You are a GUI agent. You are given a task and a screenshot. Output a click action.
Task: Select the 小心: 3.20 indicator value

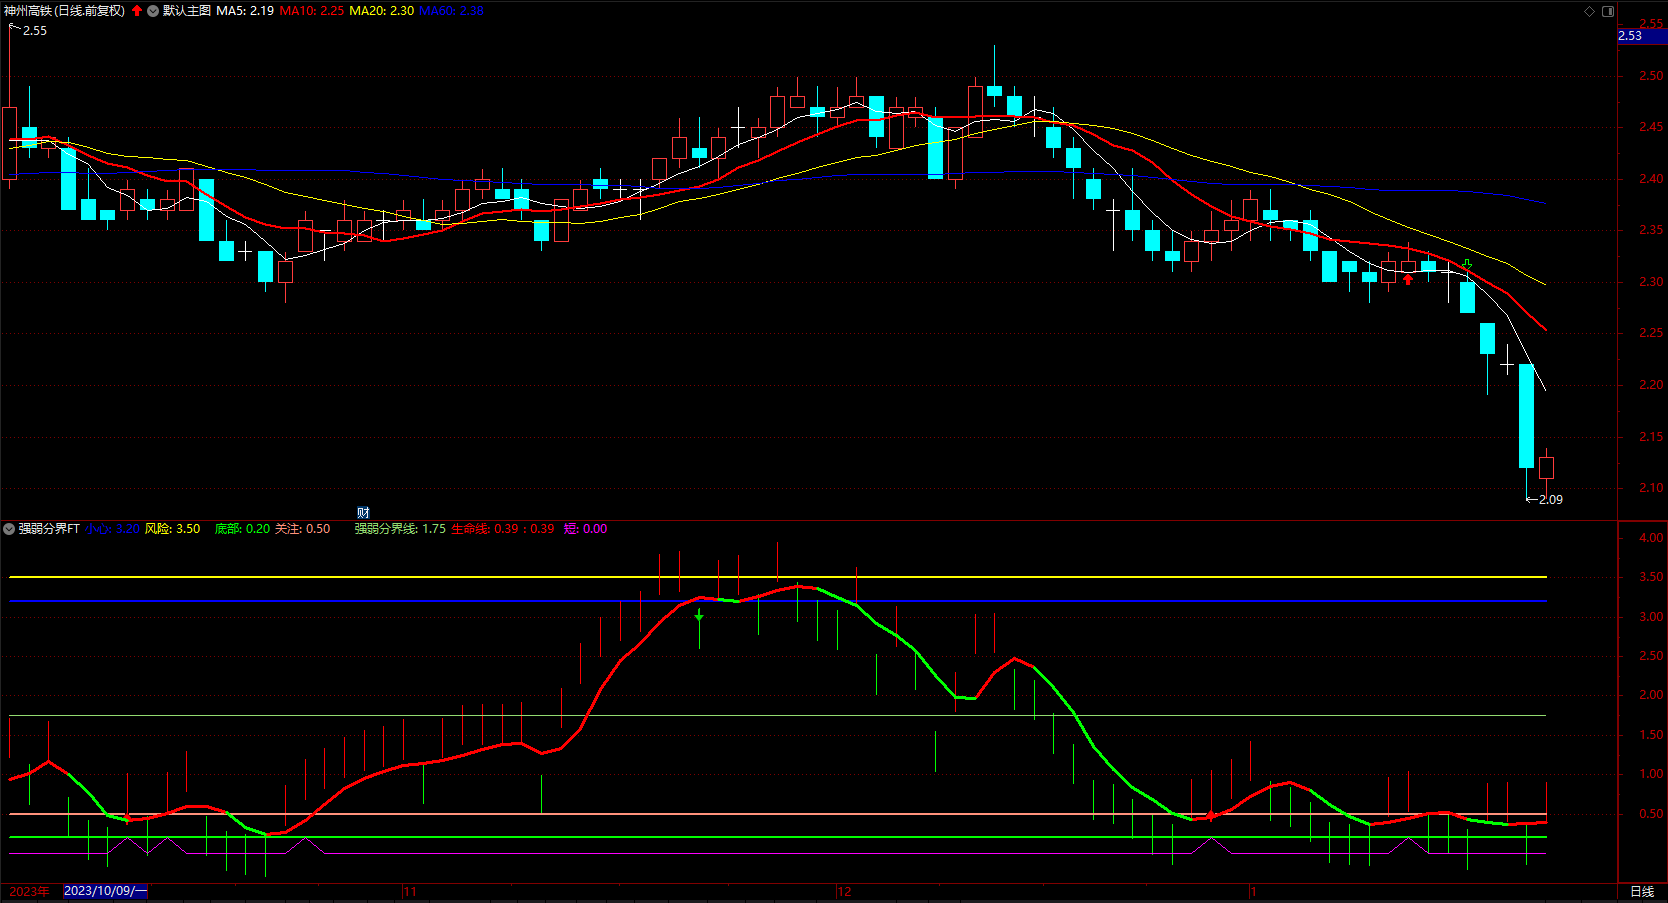pos(112,529)
